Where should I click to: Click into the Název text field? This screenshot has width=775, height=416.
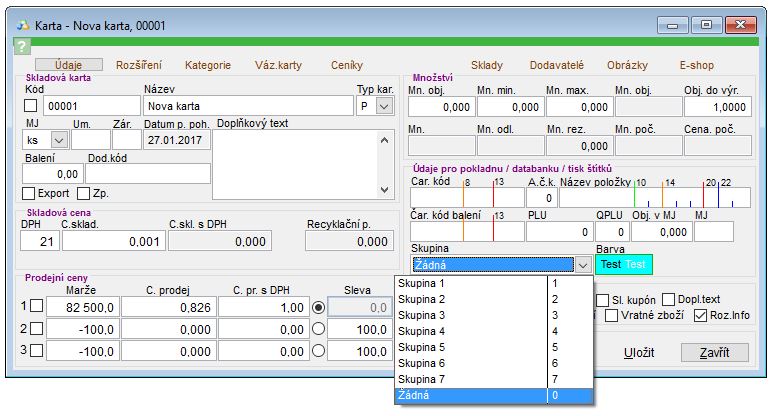[246, 106]
